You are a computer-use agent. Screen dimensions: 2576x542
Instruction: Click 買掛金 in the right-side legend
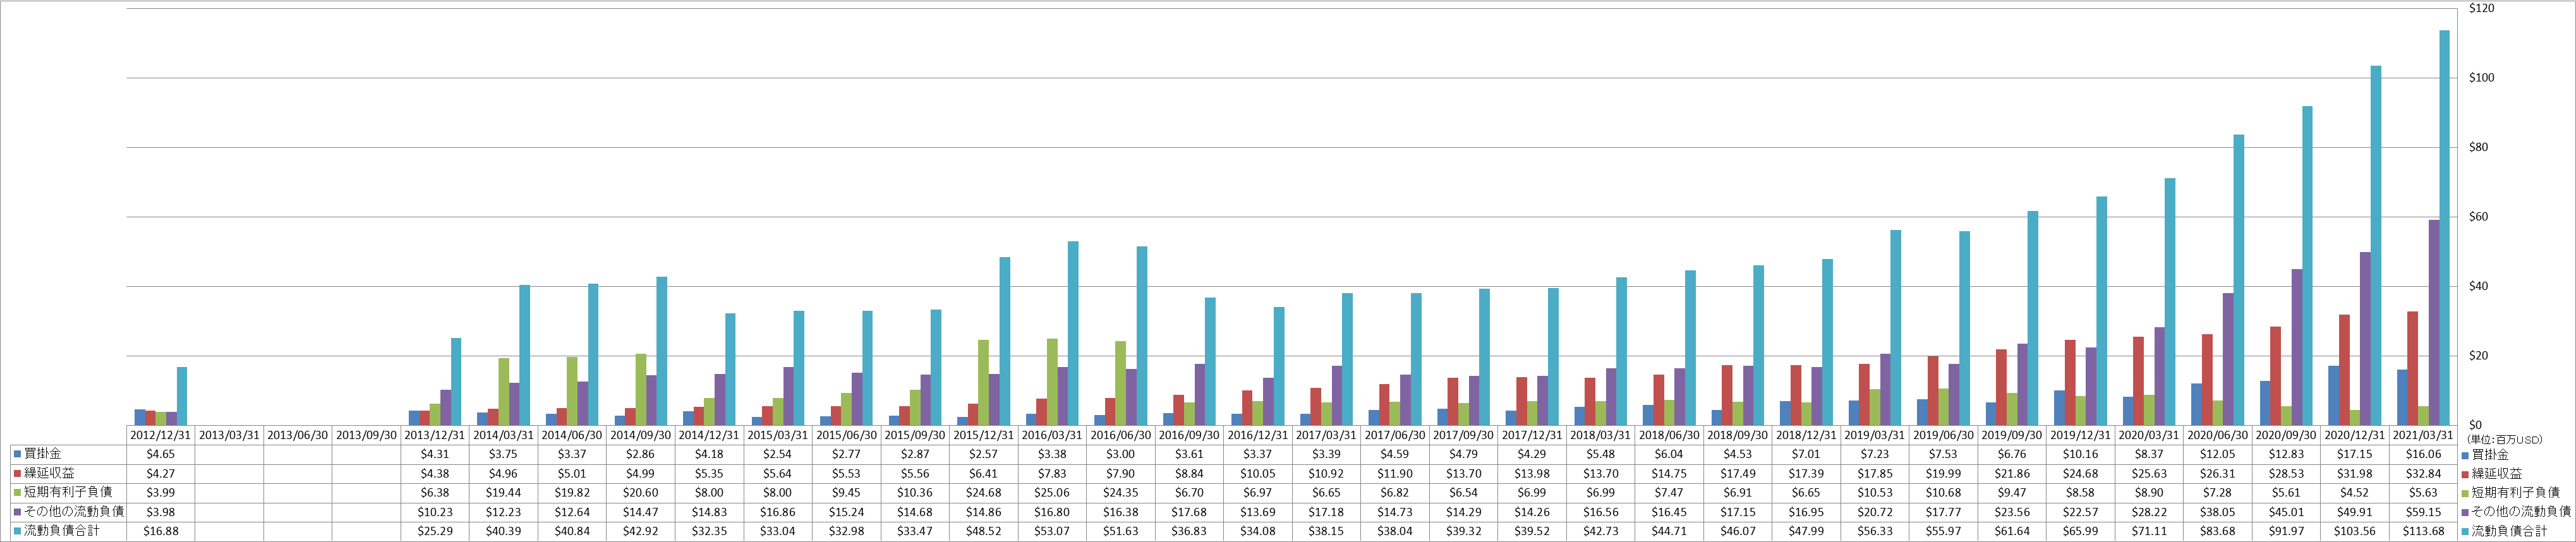pyautogui.click(x=2490, y=454)
